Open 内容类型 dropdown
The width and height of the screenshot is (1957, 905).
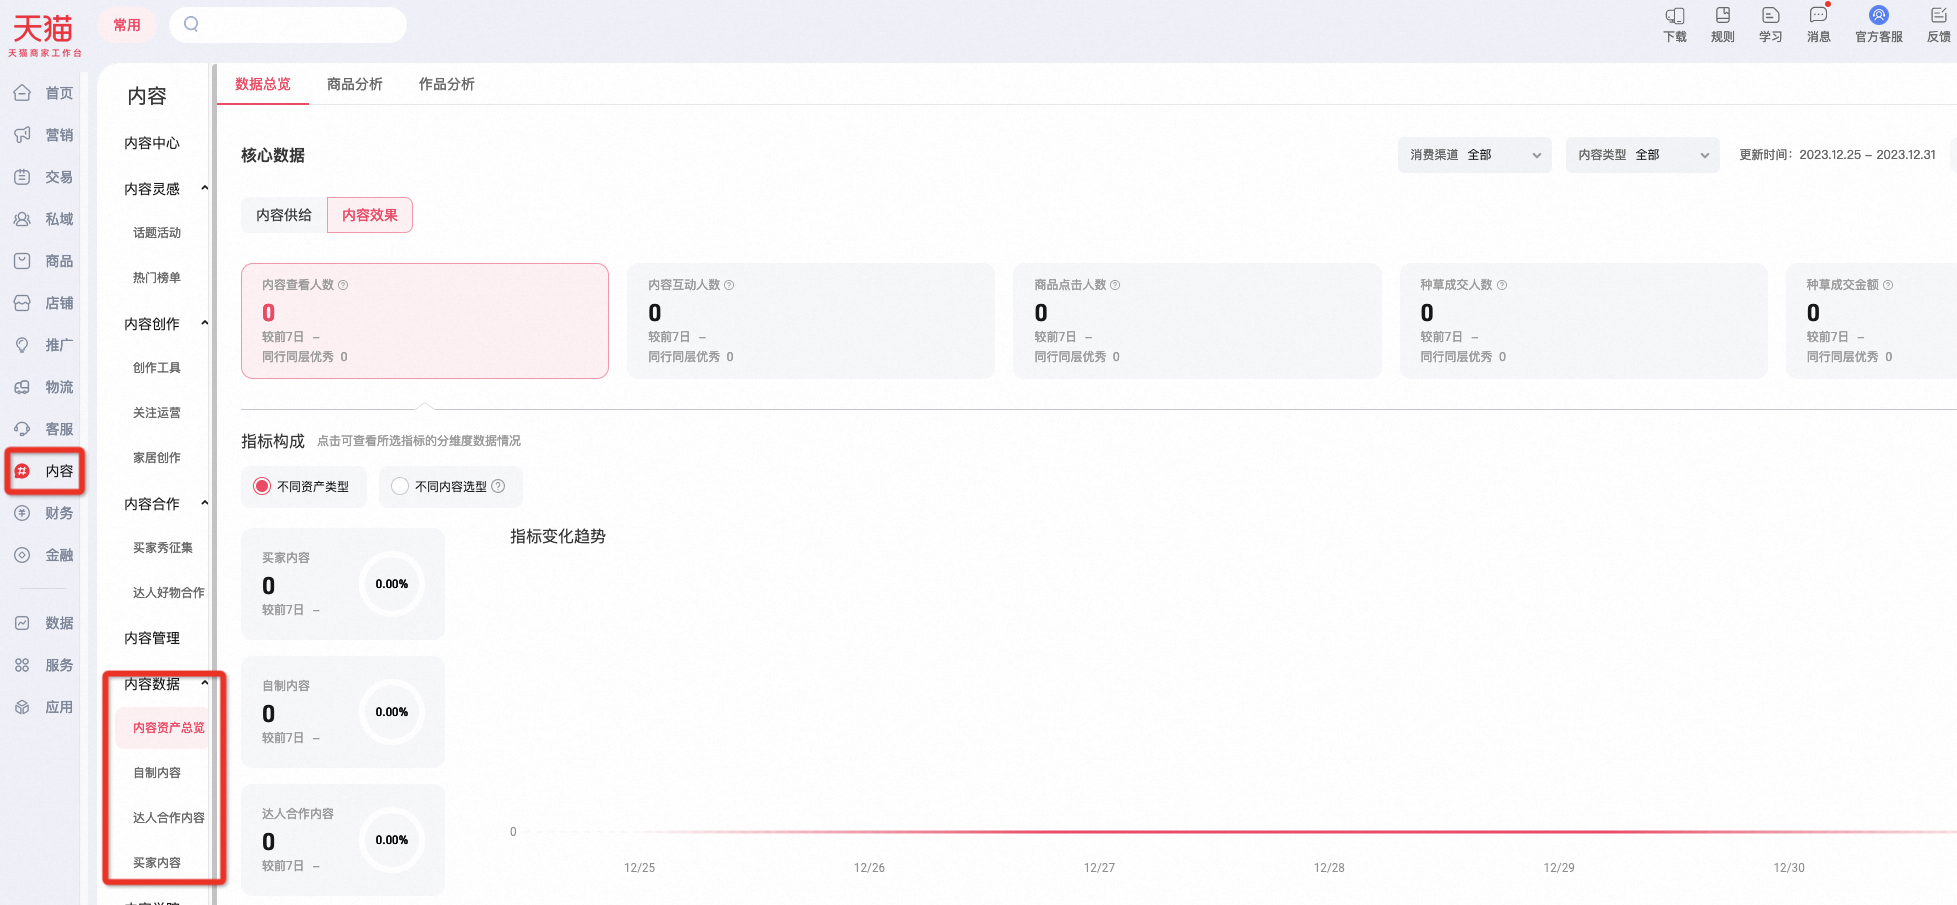tap(1642, 155)
